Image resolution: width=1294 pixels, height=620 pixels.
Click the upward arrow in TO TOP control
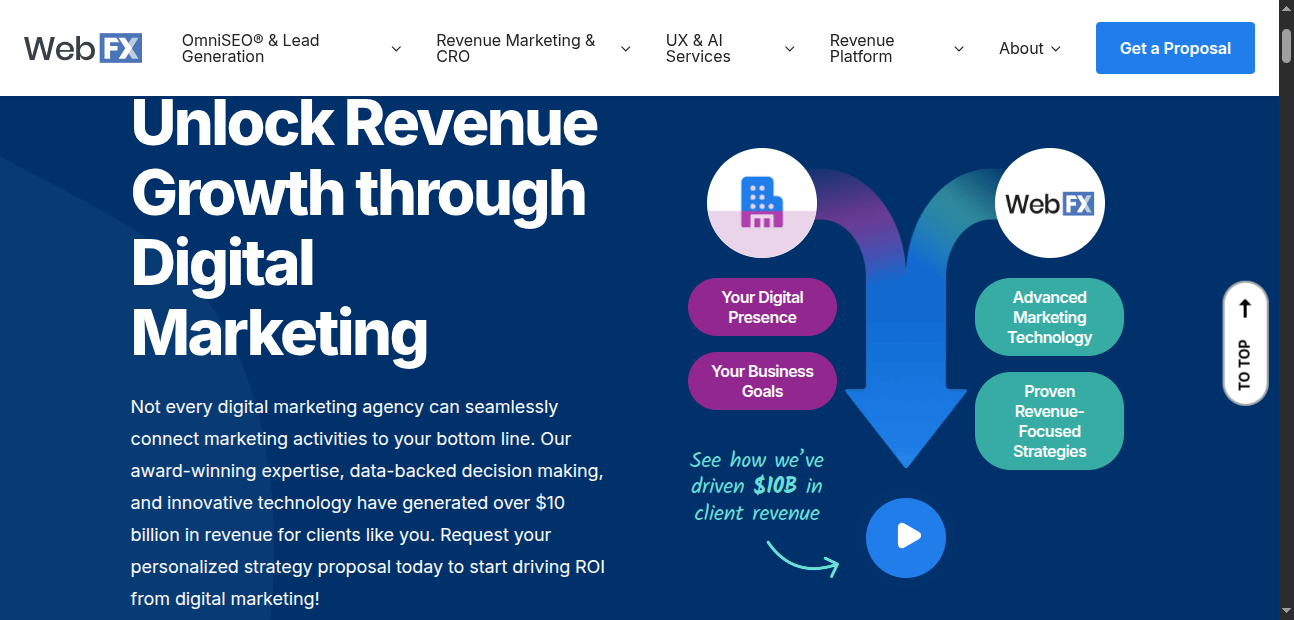point(1245,310)
